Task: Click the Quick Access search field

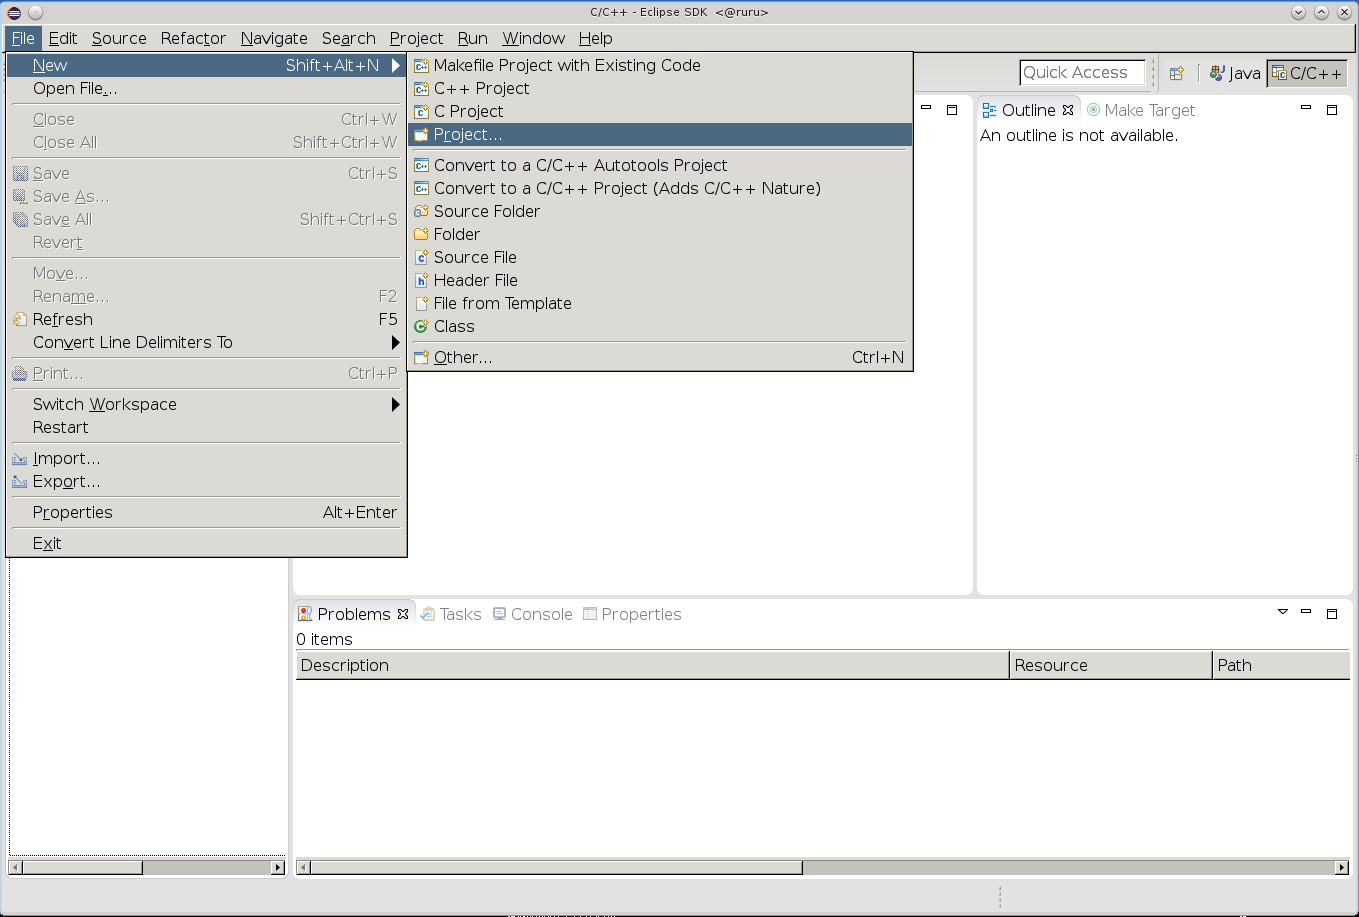Action: (x=1081, y=73)
